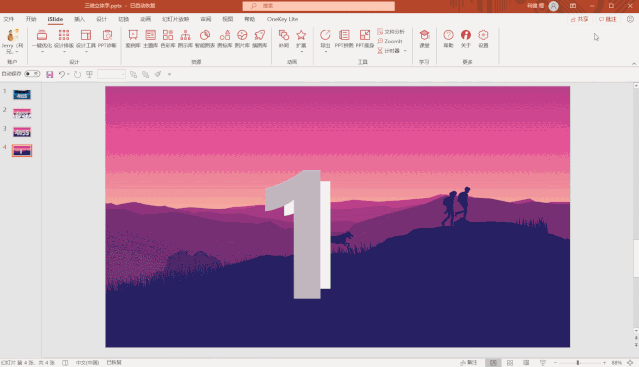Open the 课堂 classroom learning icon
Viewport: 639px width, 367px height.
point(425,39)
